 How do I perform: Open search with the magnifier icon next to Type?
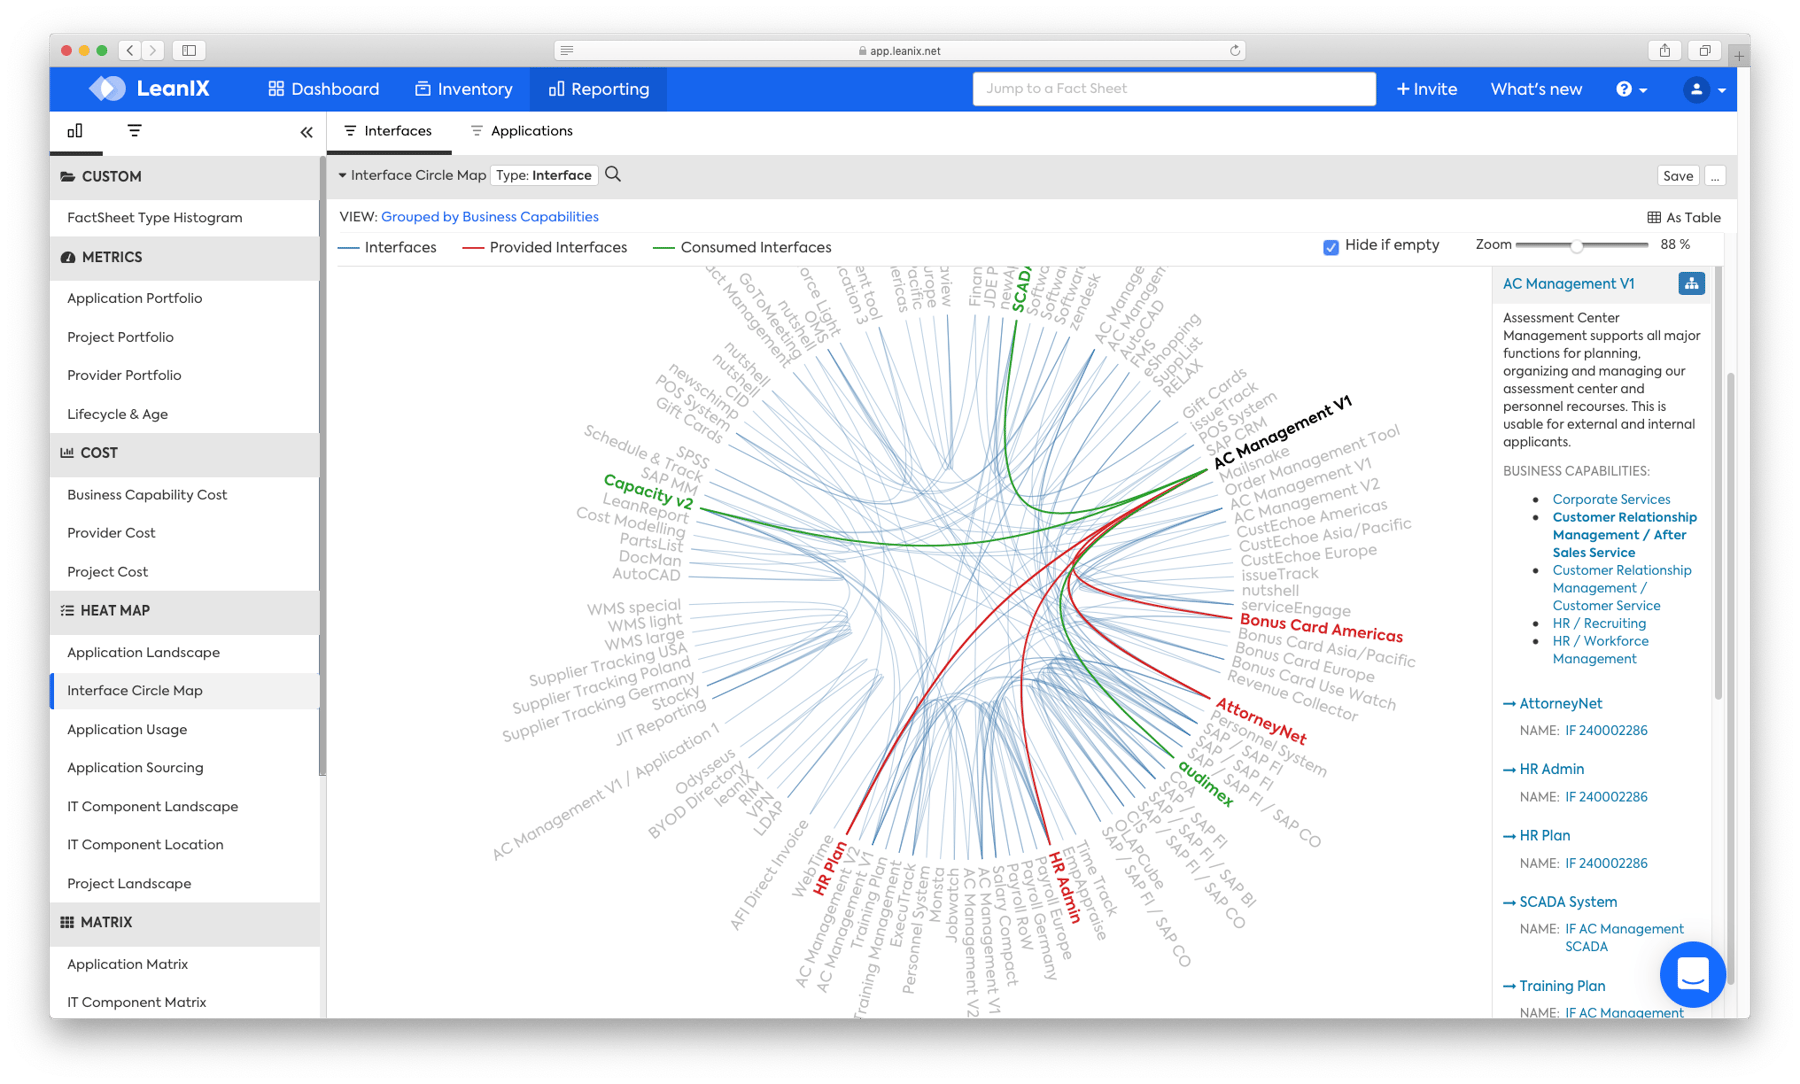(613, 175)
